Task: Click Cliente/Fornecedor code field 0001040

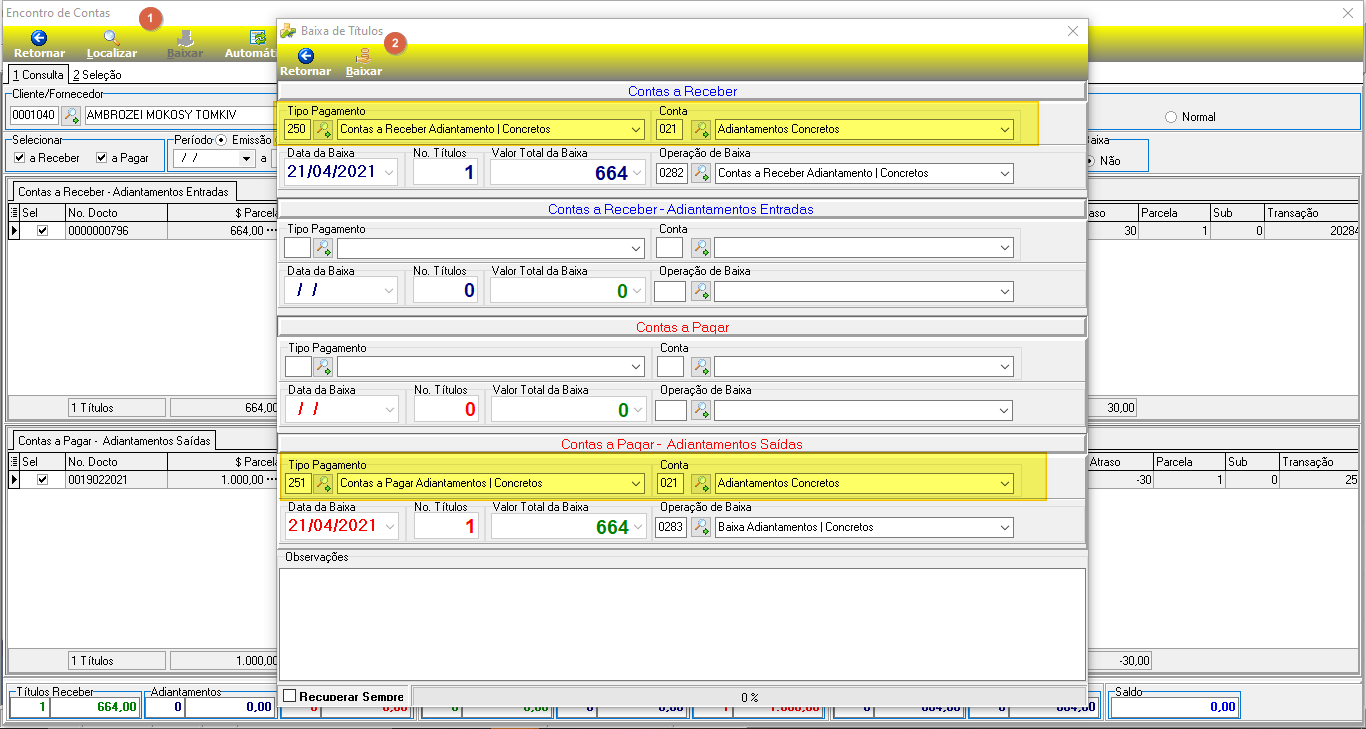Action: coord(34,115)
